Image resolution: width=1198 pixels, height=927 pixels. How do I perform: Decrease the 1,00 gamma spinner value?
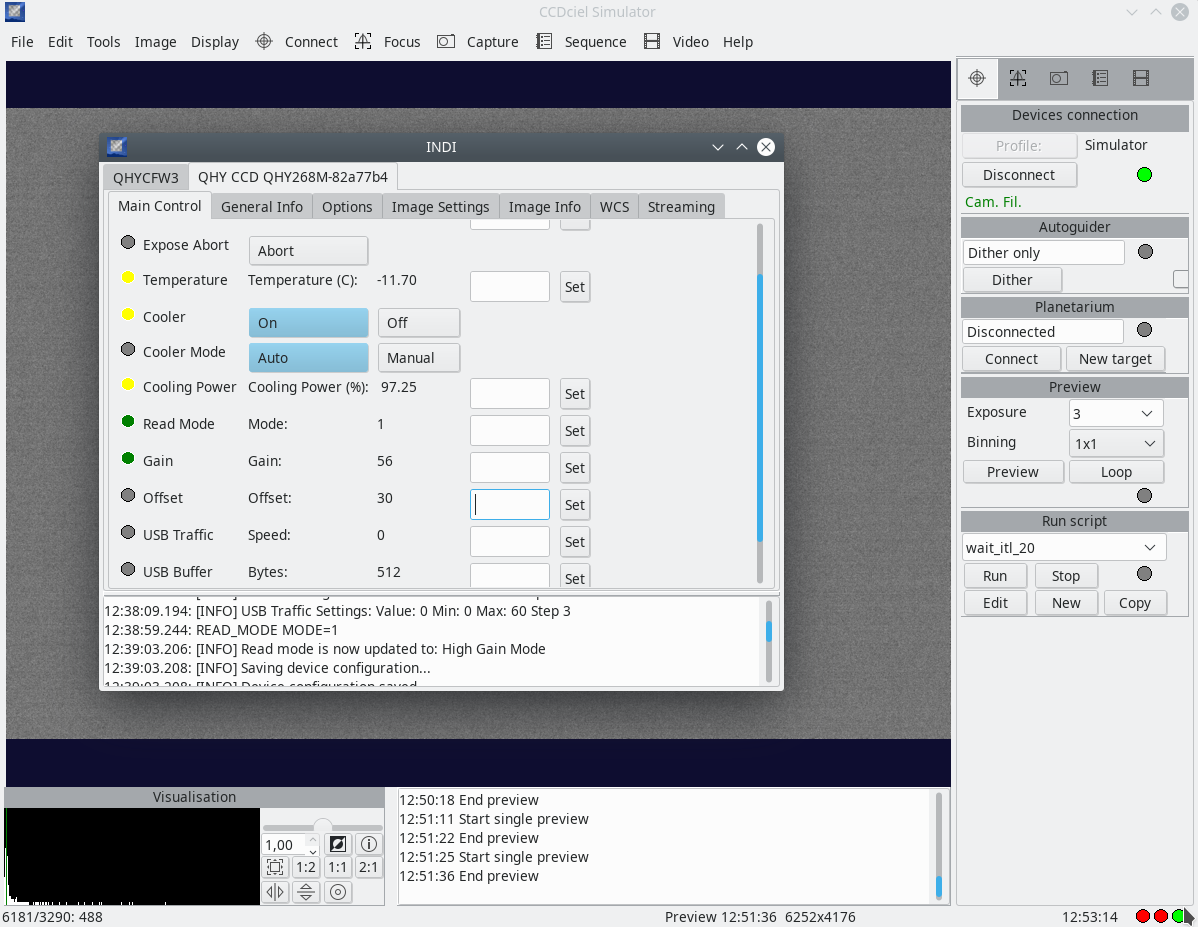[x=312, y=850]
